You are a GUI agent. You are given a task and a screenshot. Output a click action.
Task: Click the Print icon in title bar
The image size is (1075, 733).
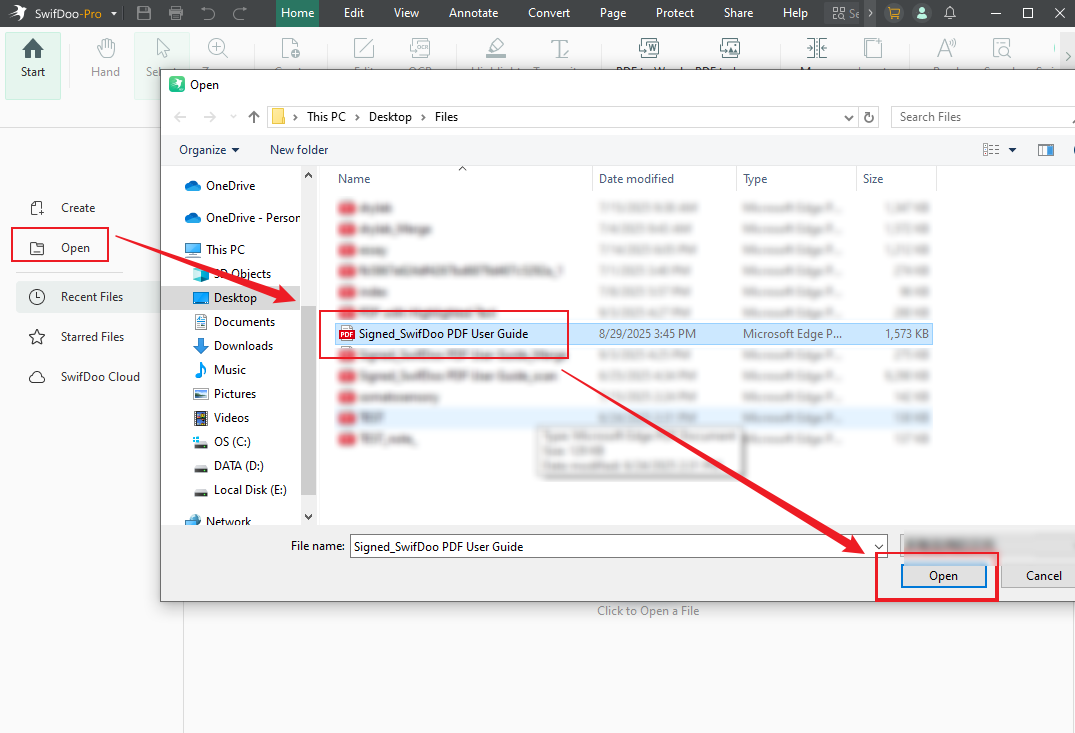176,13
